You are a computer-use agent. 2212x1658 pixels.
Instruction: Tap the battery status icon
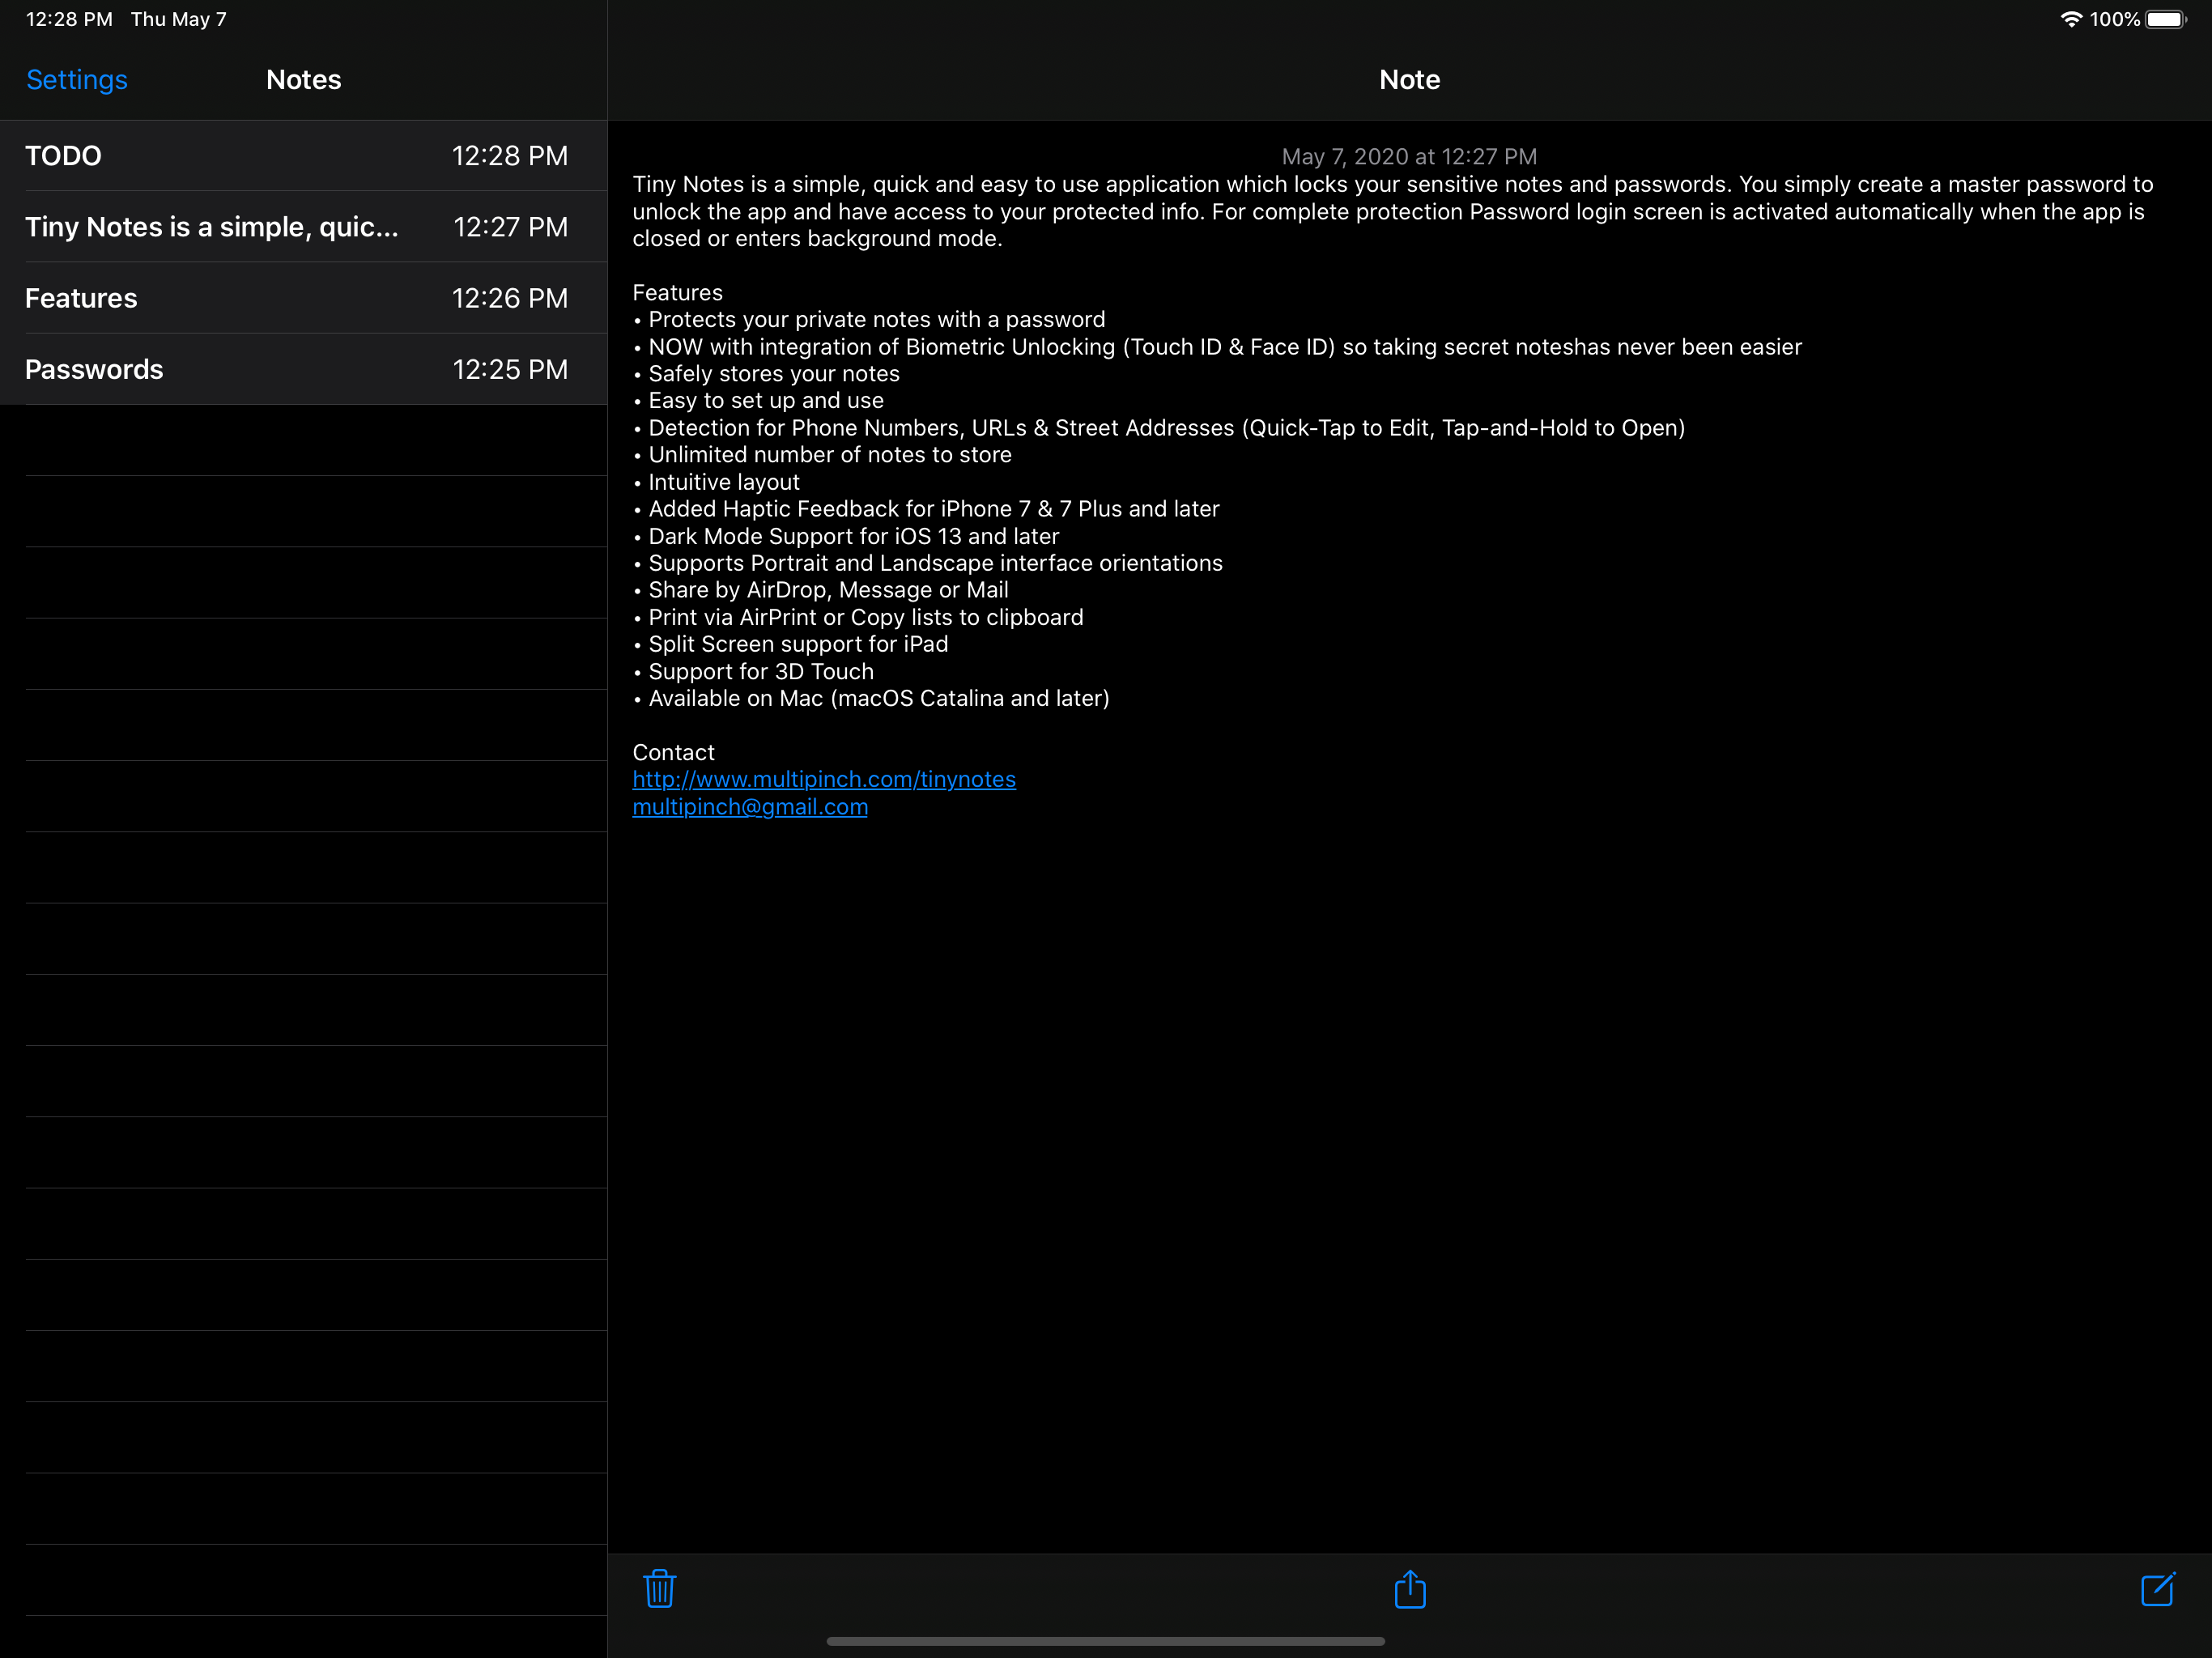[x=2165, y=19]
